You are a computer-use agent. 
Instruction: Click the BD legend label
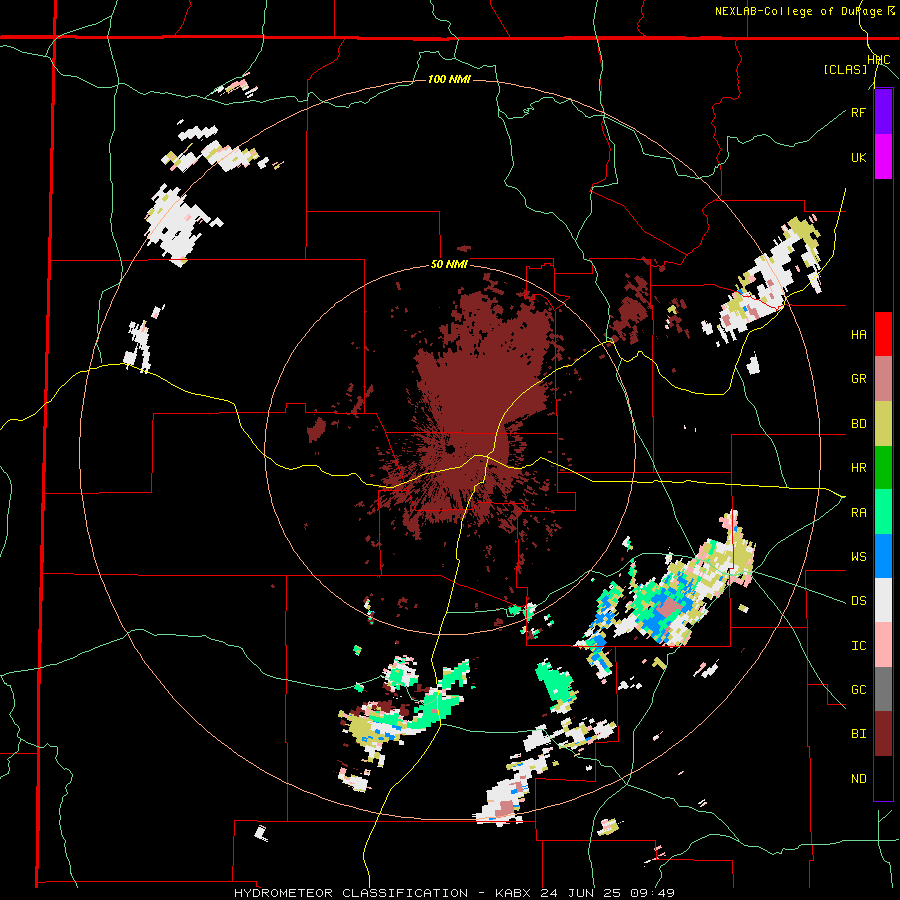point(859,424)
